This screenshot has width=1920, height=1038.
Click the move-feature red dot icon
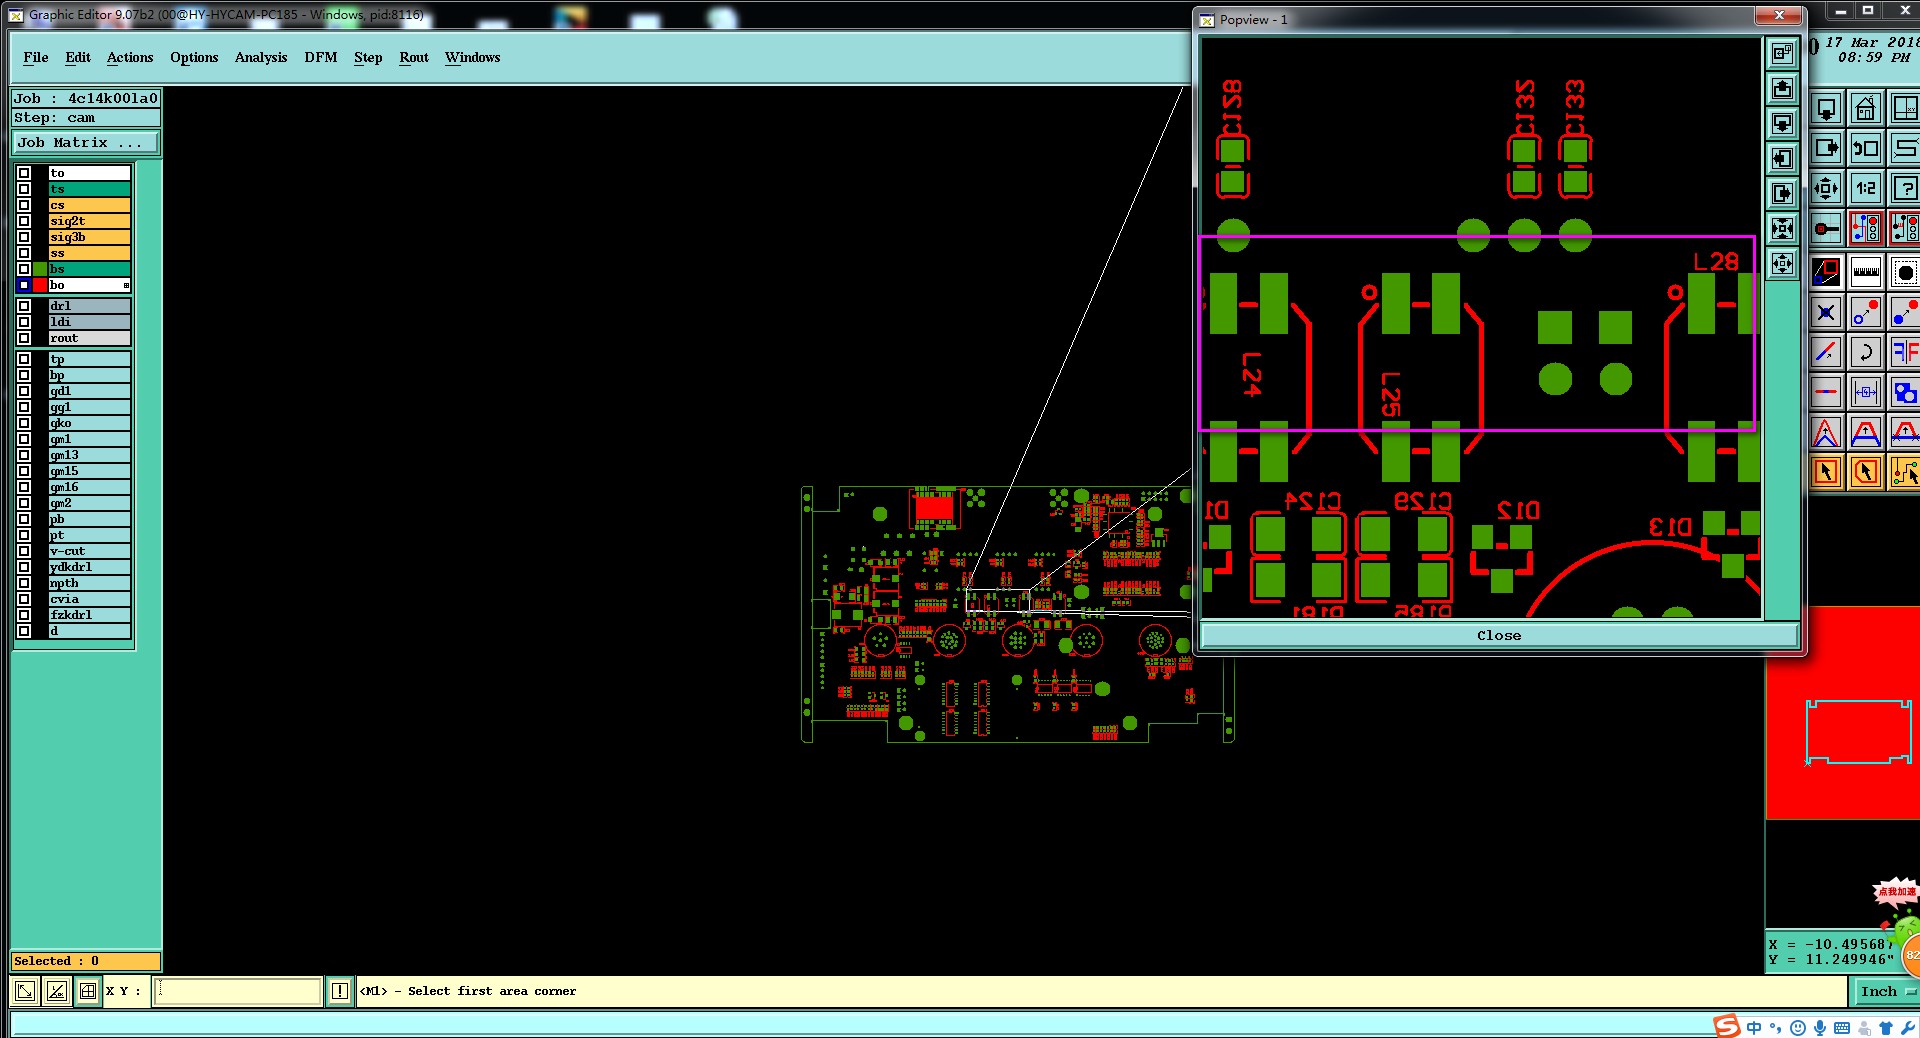tap(1866, 312)
